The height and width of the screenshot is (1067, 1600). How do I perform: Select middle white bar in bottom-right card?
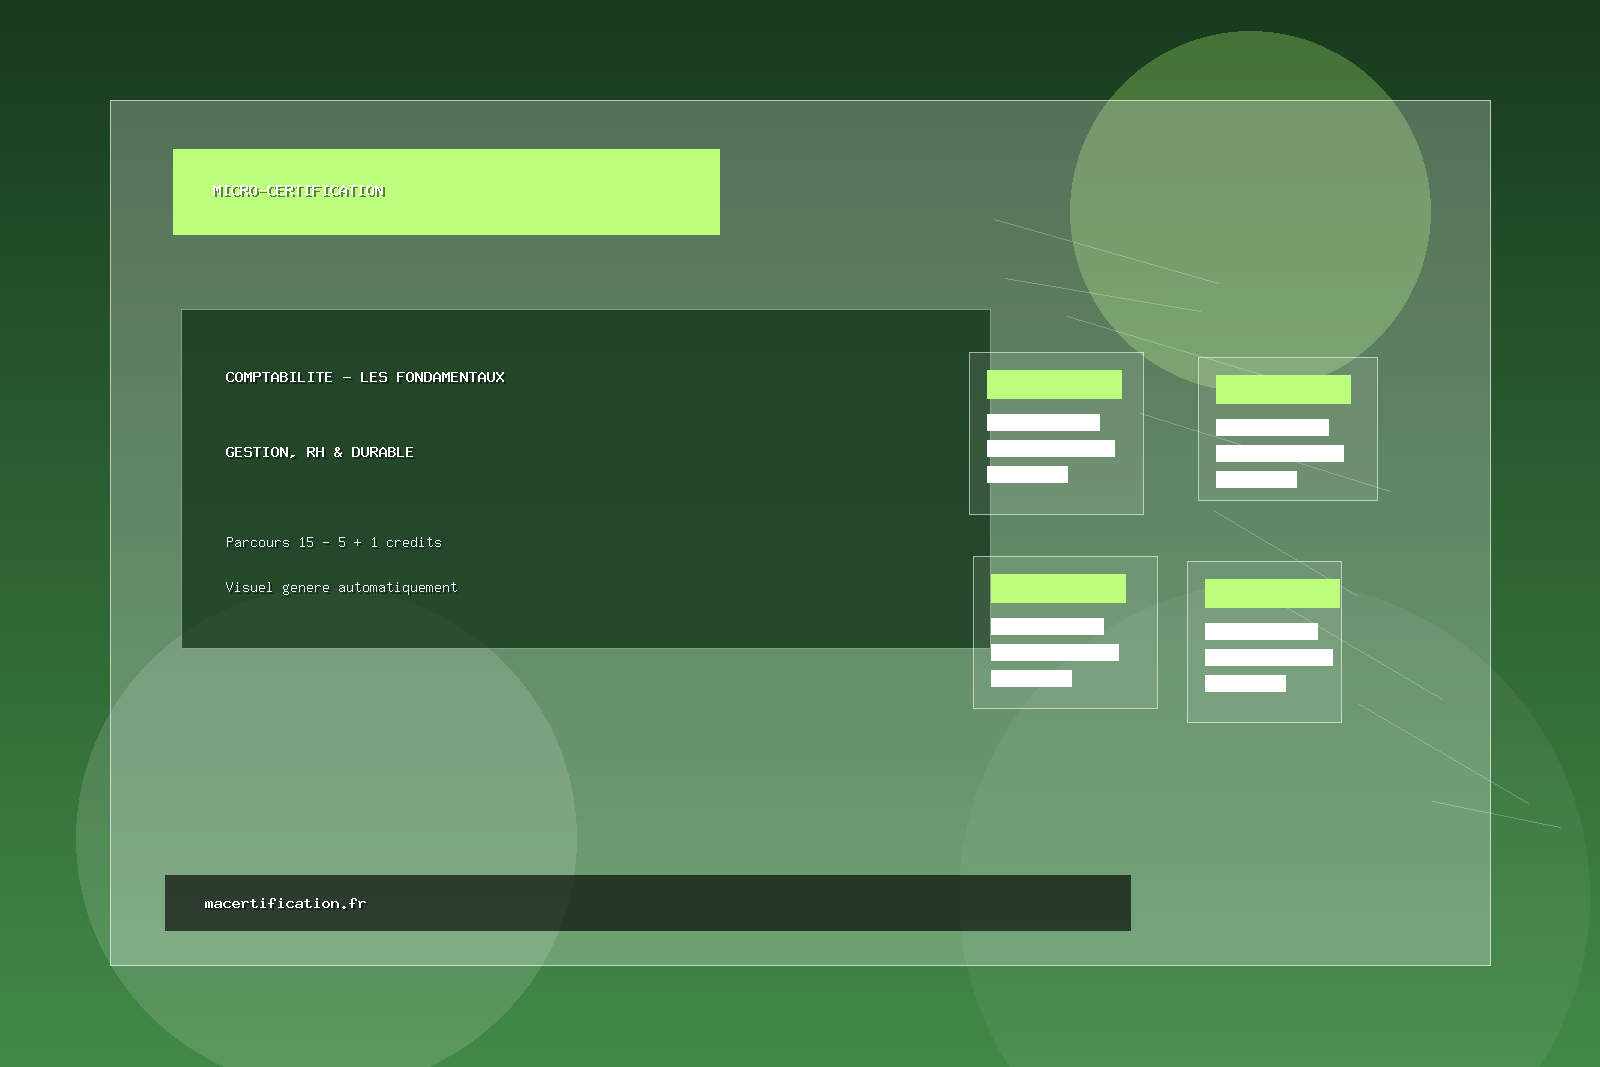click(1268, 657)
